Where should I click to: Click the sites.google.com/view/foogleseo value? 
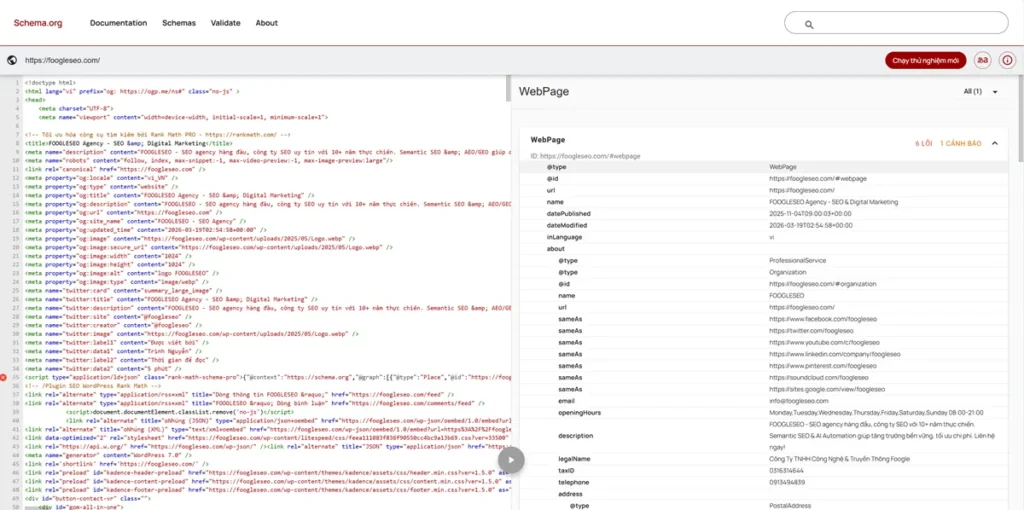(x=827, y=389)
